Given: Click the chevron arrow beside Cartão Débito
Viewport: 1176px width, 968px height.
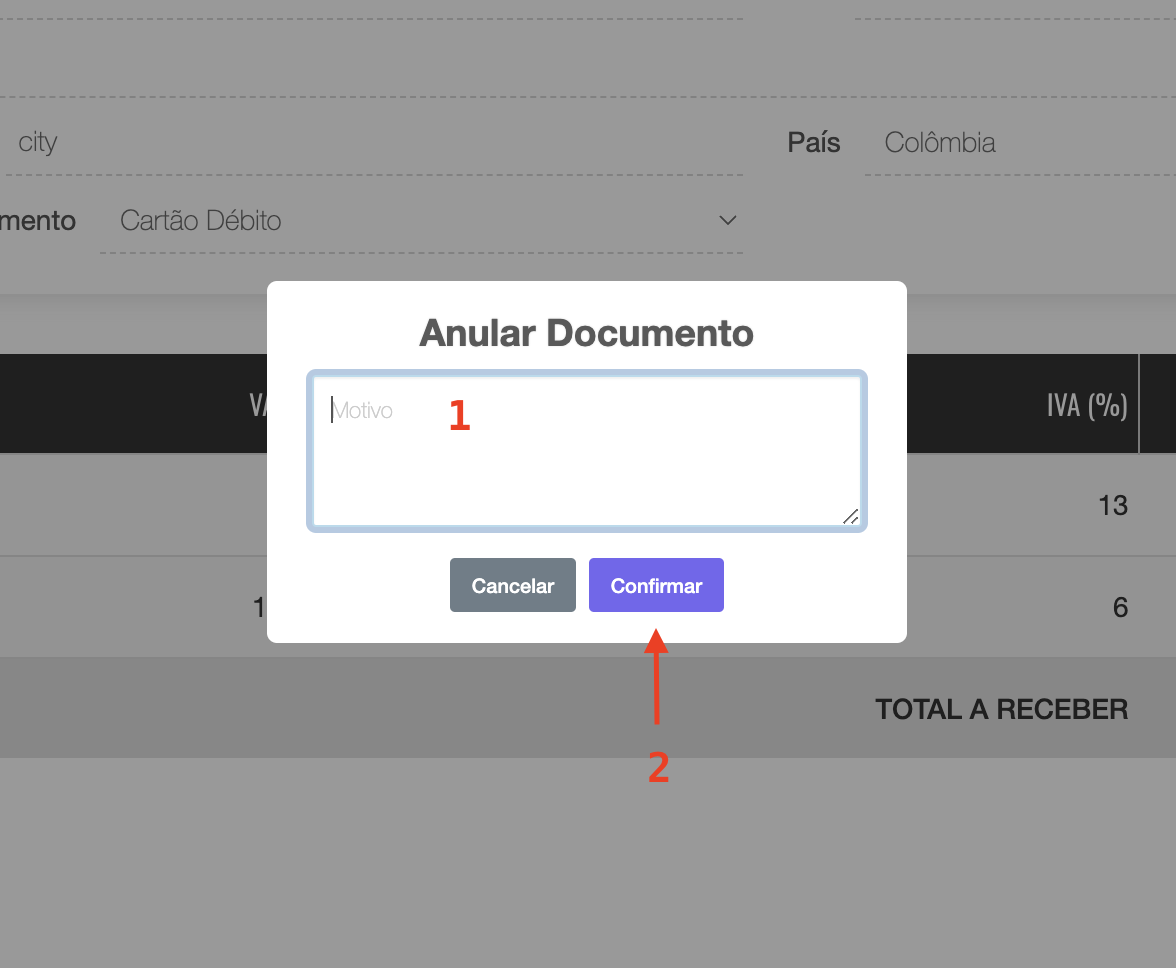Looking at the screenshot, I should pyautogui.click(x=727, y=220).
